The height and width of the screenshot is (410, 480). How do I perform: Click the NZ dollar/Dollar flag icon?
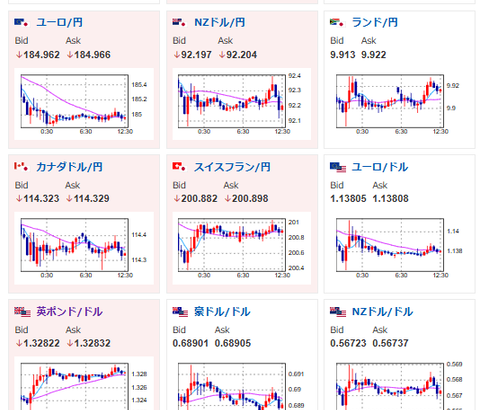[338, 312]
